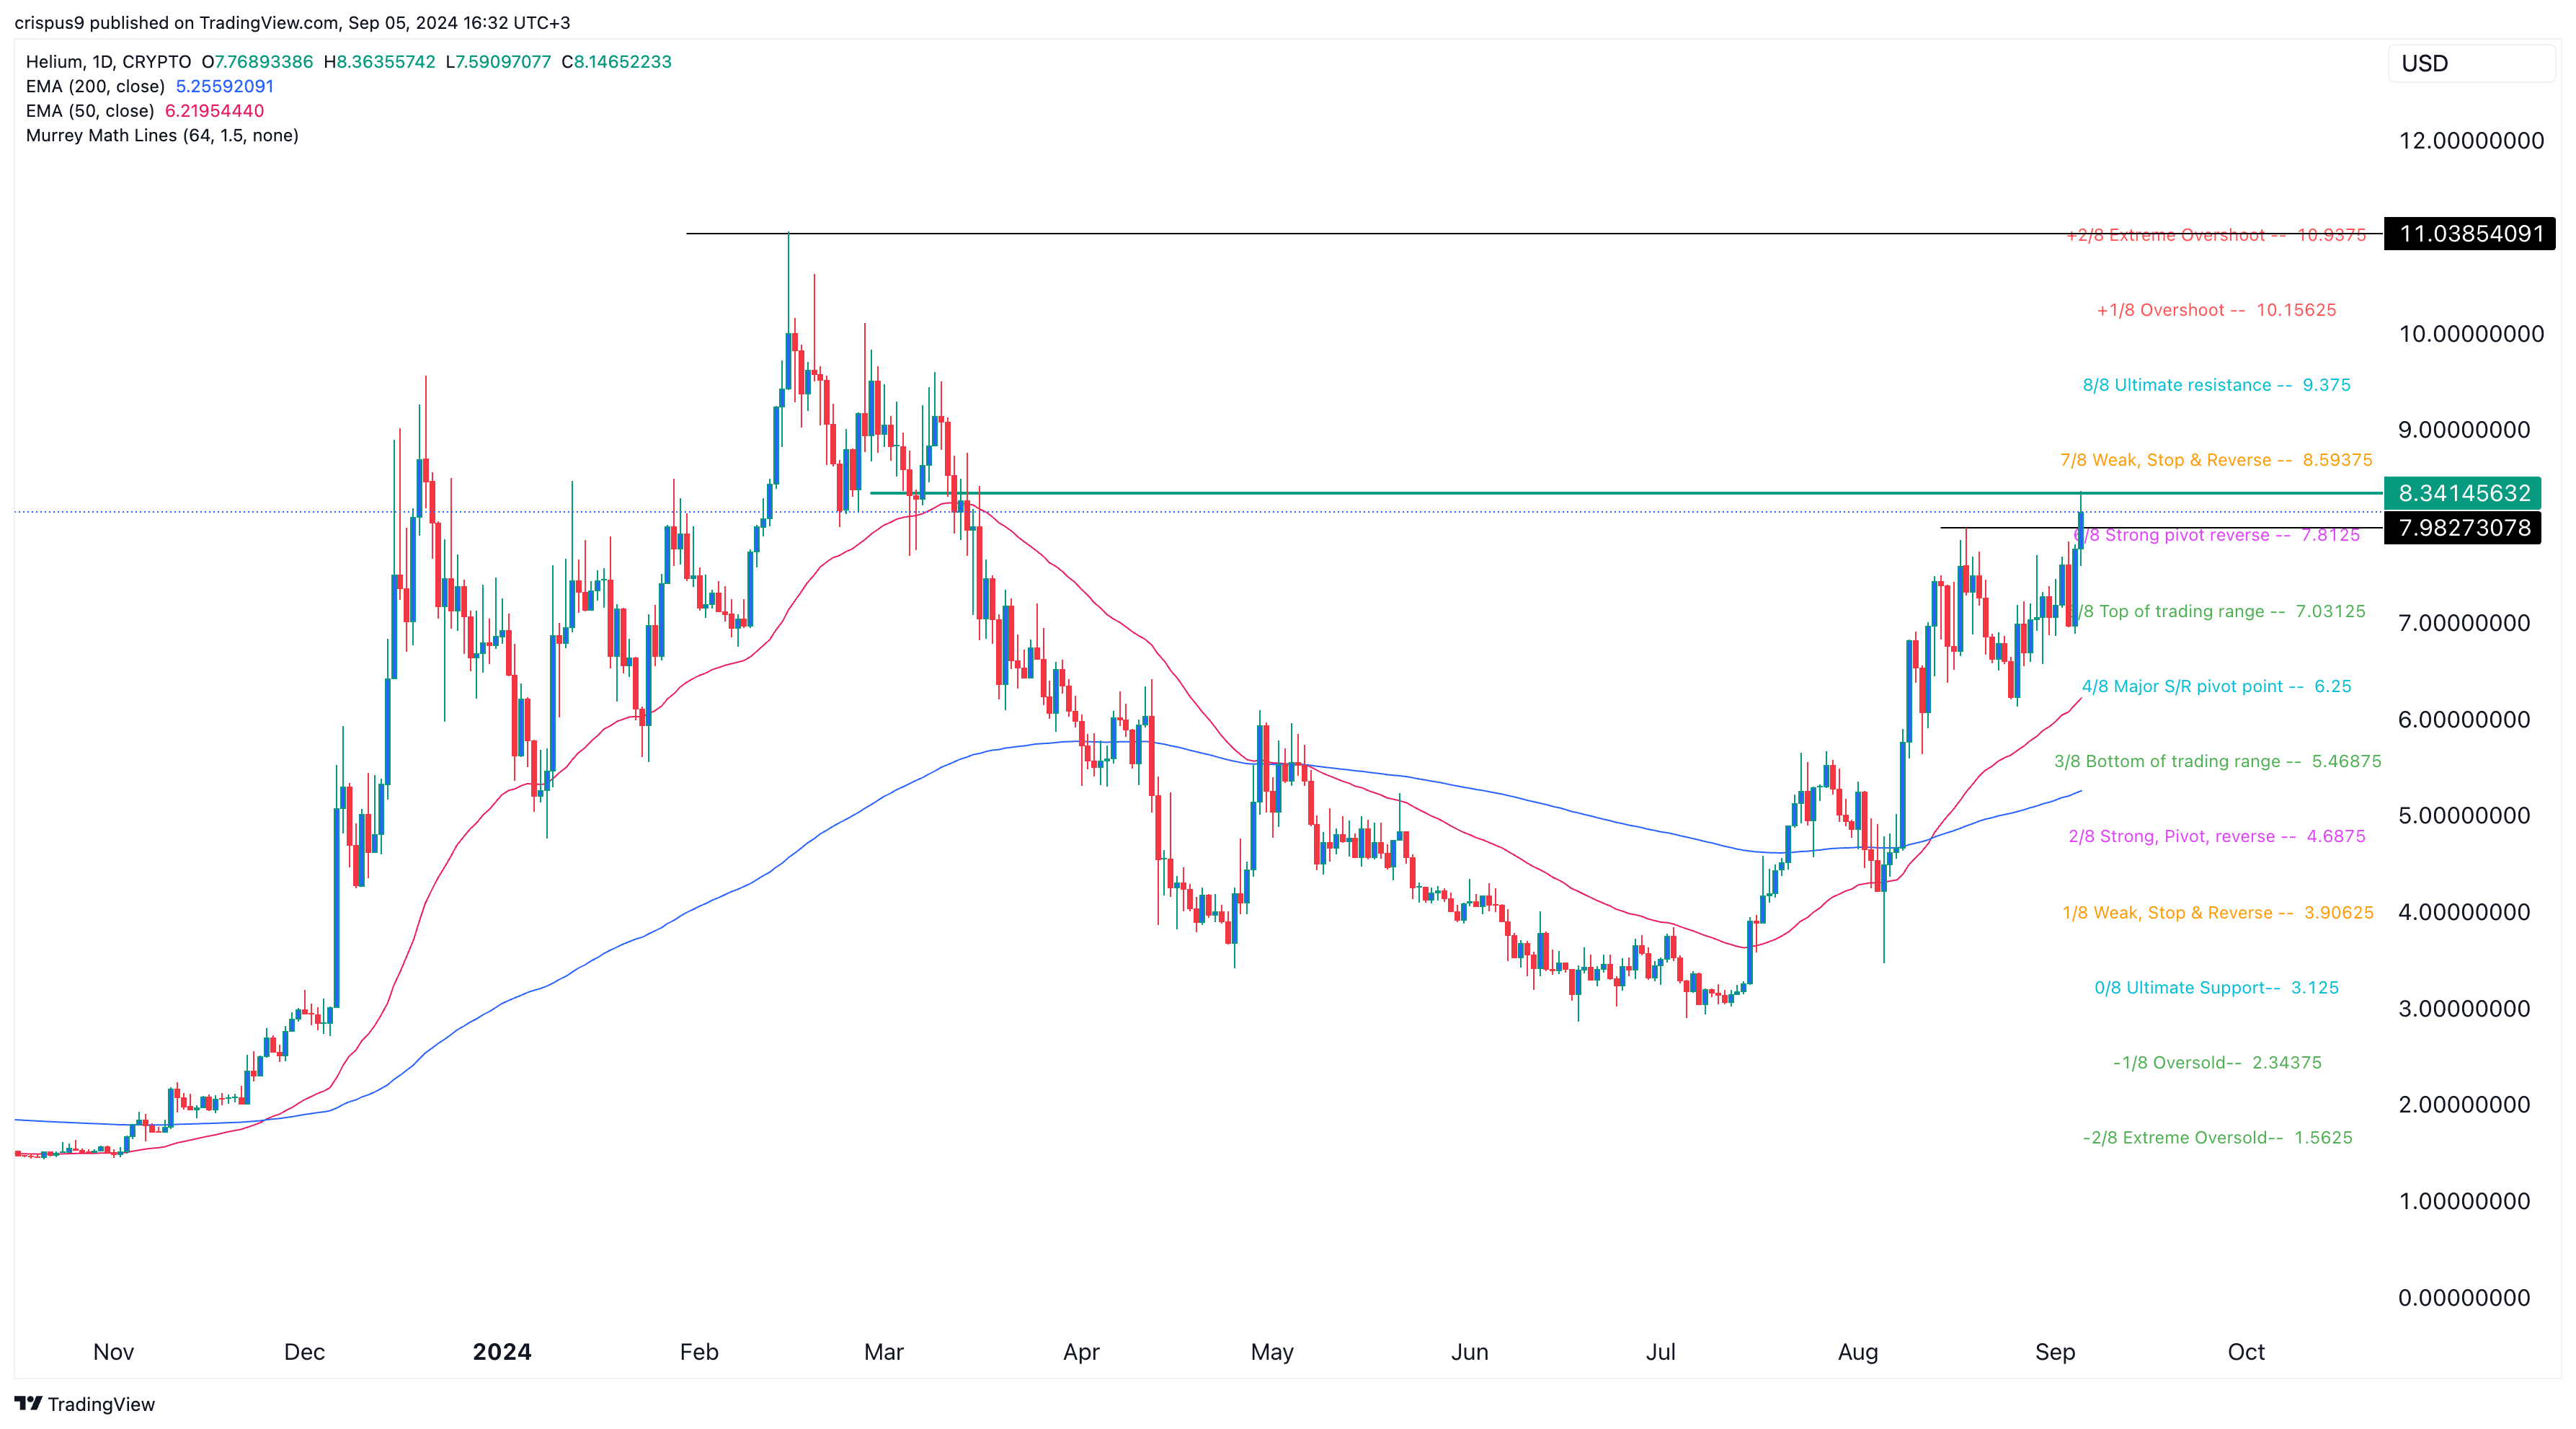
Task: Click the low price L7.59097077
Action: click(498, 62)
